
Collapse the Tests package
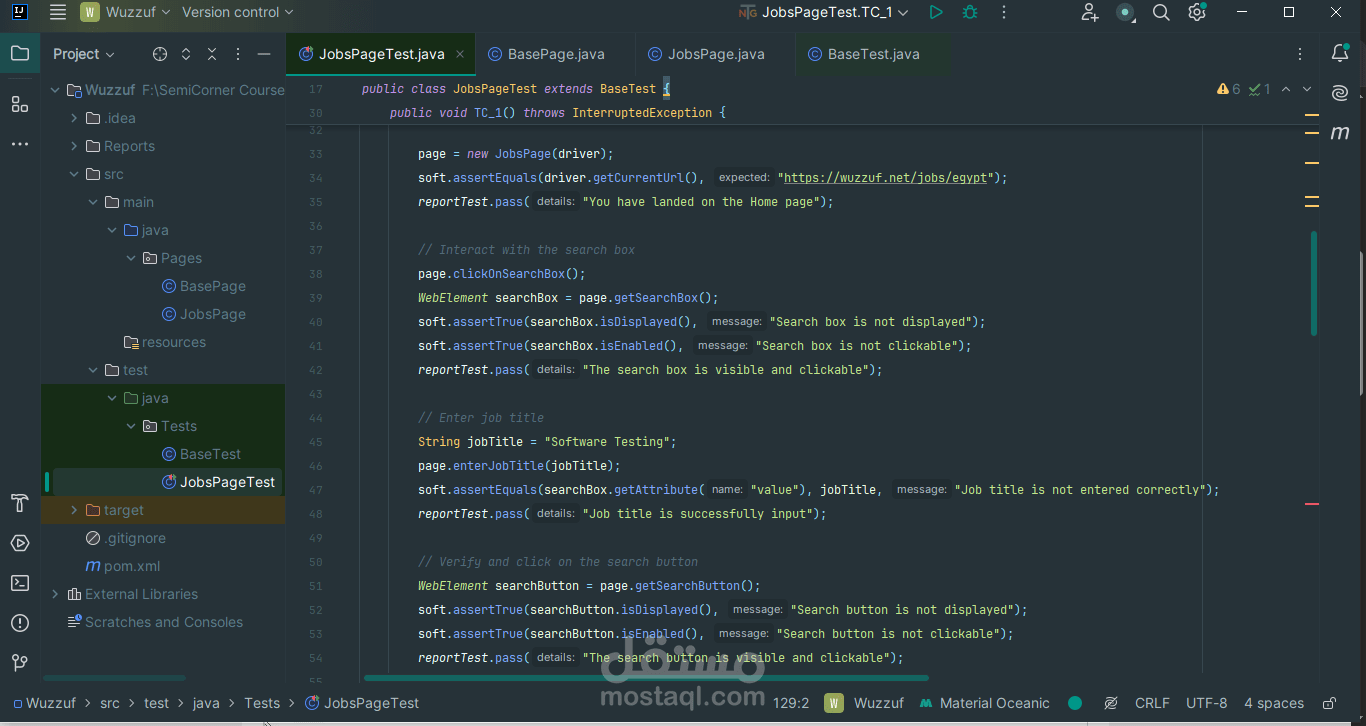tap(131, 426)
